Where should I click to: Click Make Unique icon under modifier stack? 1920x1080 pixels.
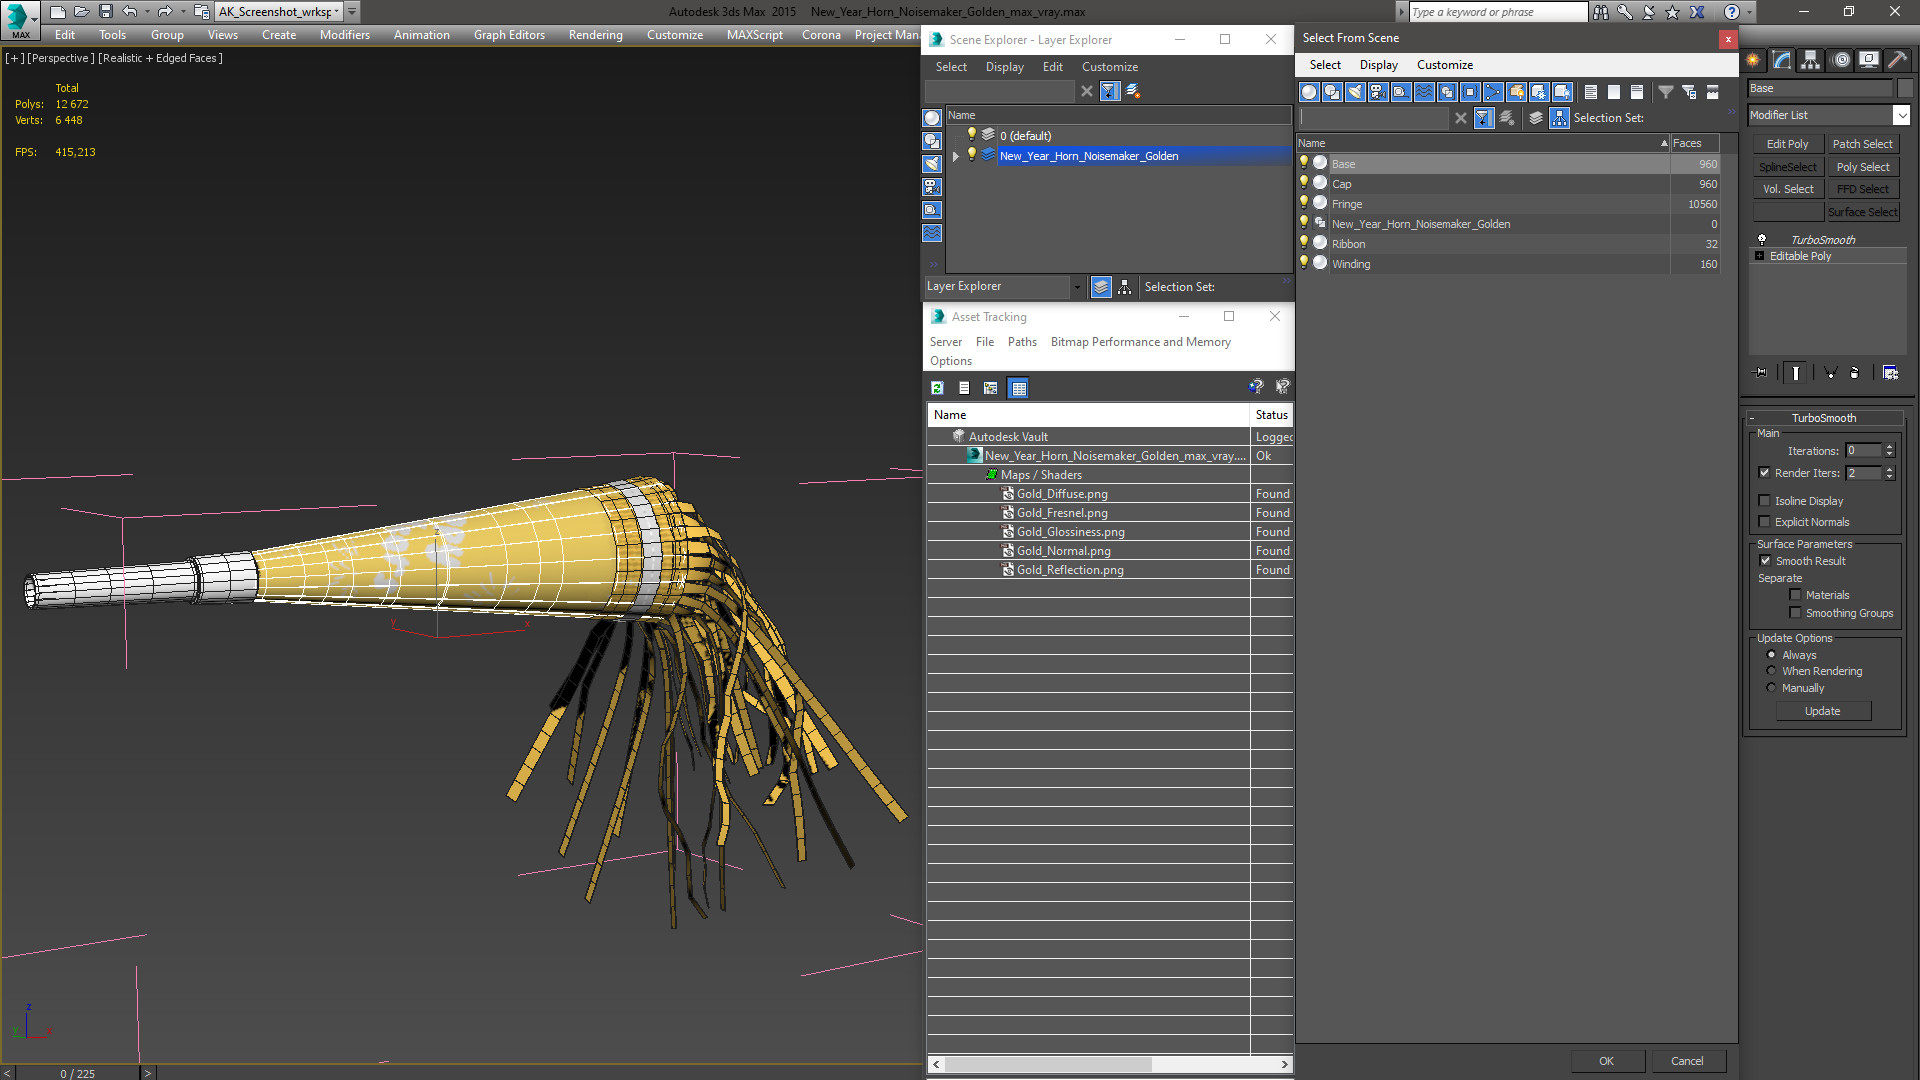(1830, 373)
